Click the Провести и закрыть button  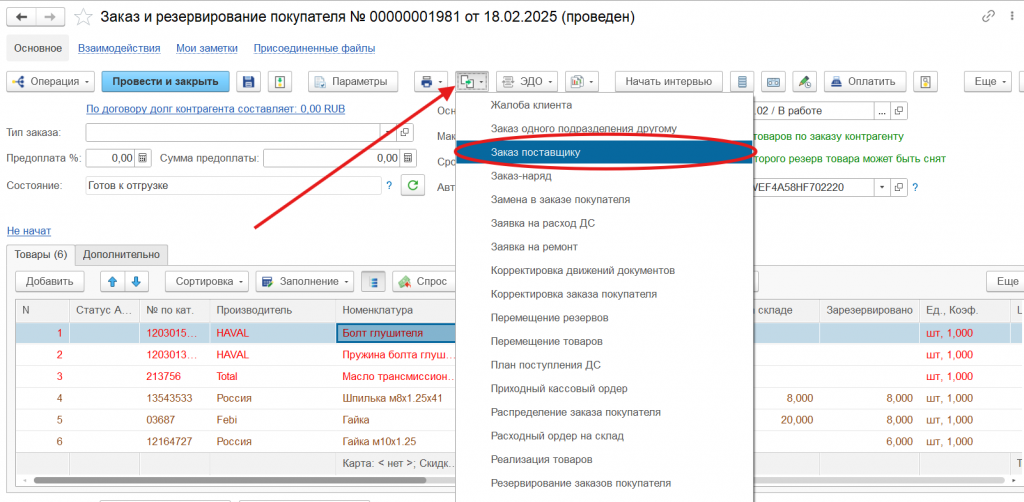click(x=165, y=81)
